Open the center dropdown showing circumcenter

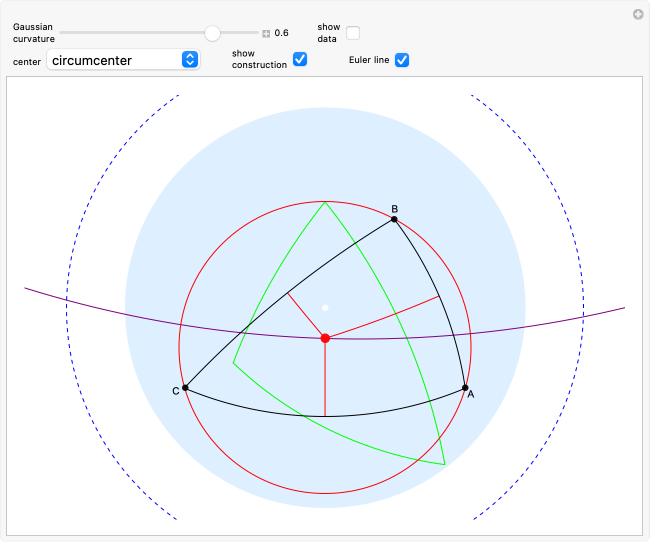click(123, 60)
